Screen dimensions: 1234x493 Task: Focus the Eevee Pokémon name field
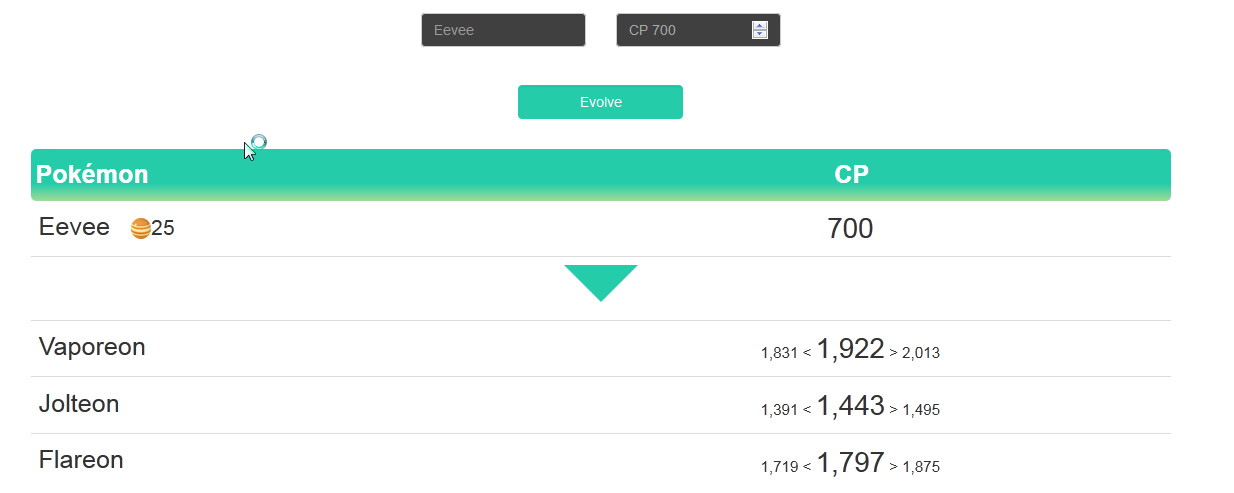(502, 30)
